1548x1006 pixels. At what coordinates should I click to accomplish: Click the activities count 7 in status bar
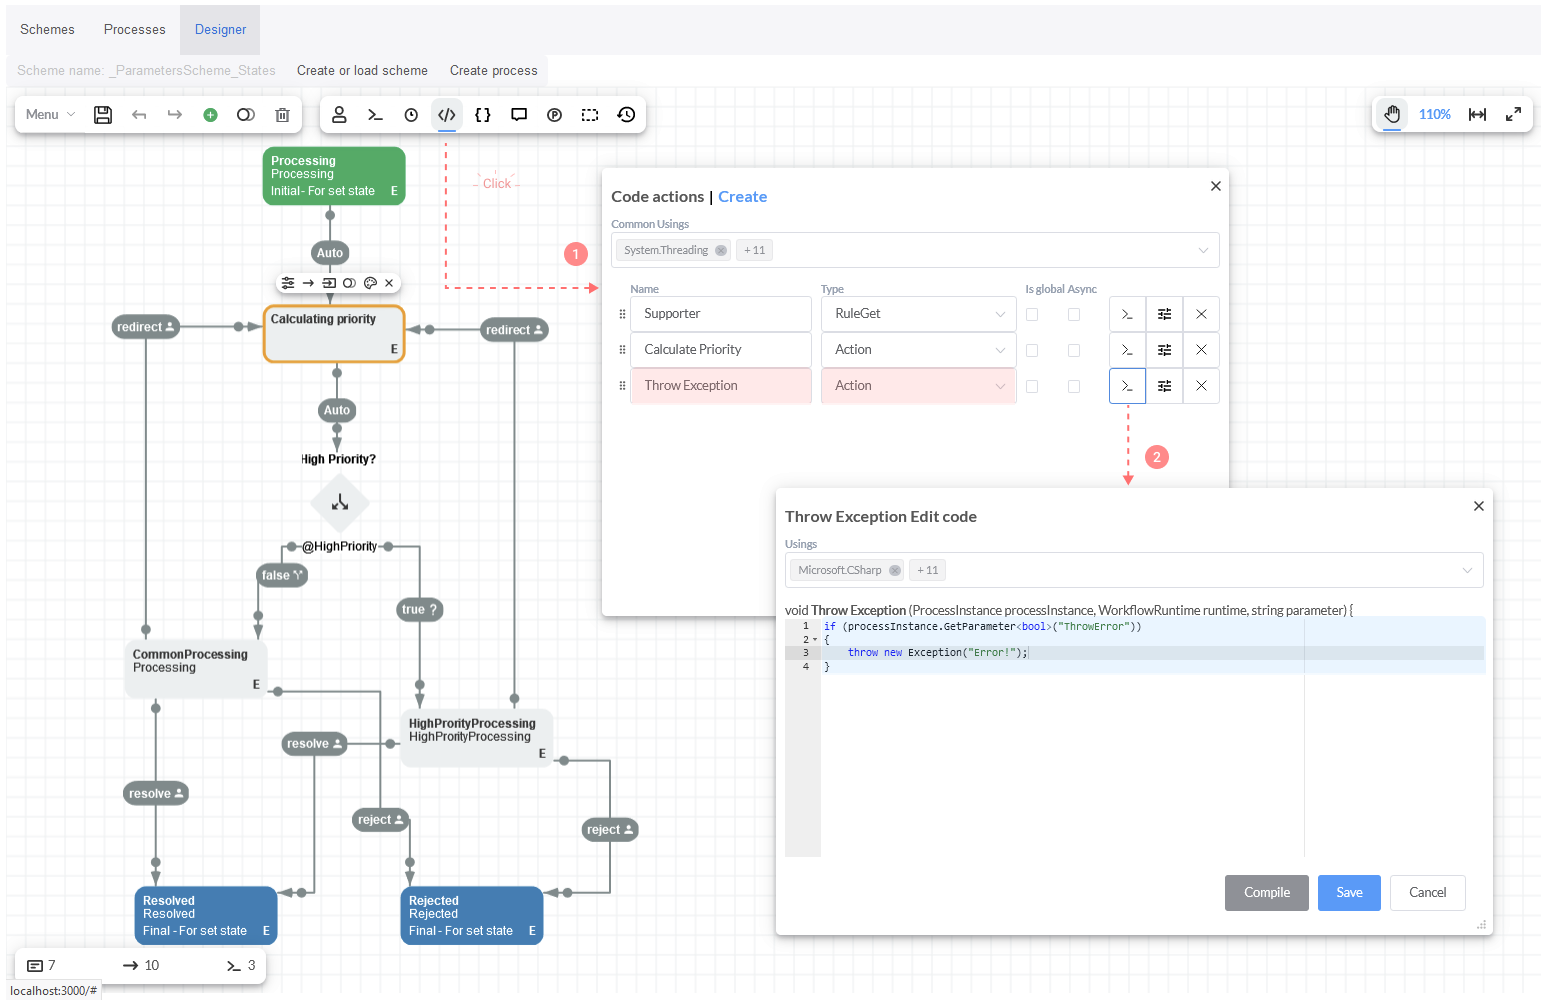pos(41,966)
